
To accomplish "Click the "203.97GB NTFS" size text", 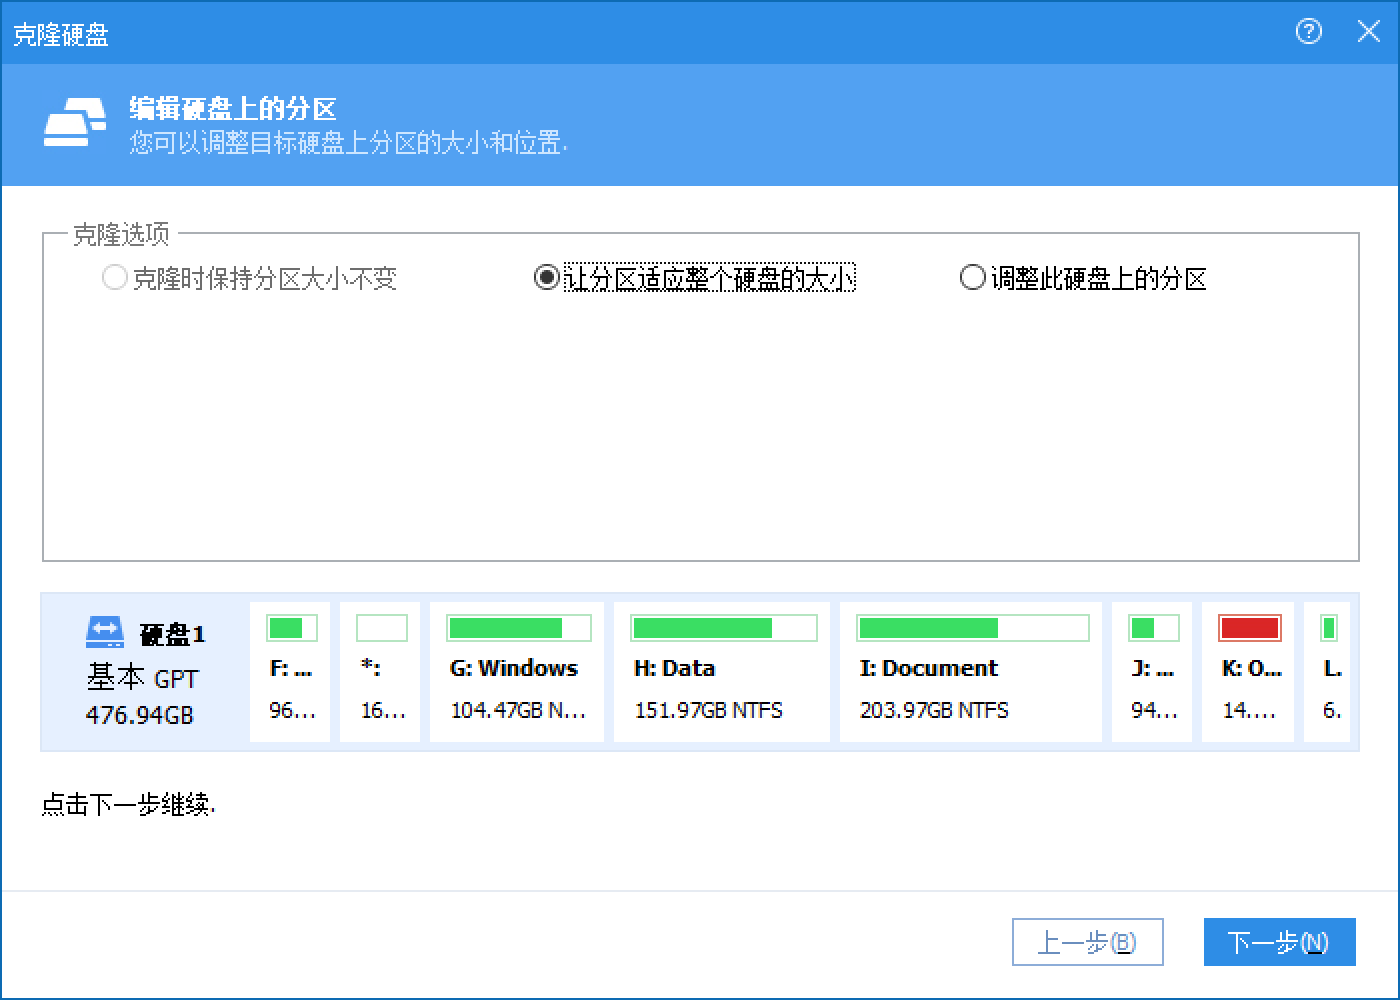I will point(934,710).
